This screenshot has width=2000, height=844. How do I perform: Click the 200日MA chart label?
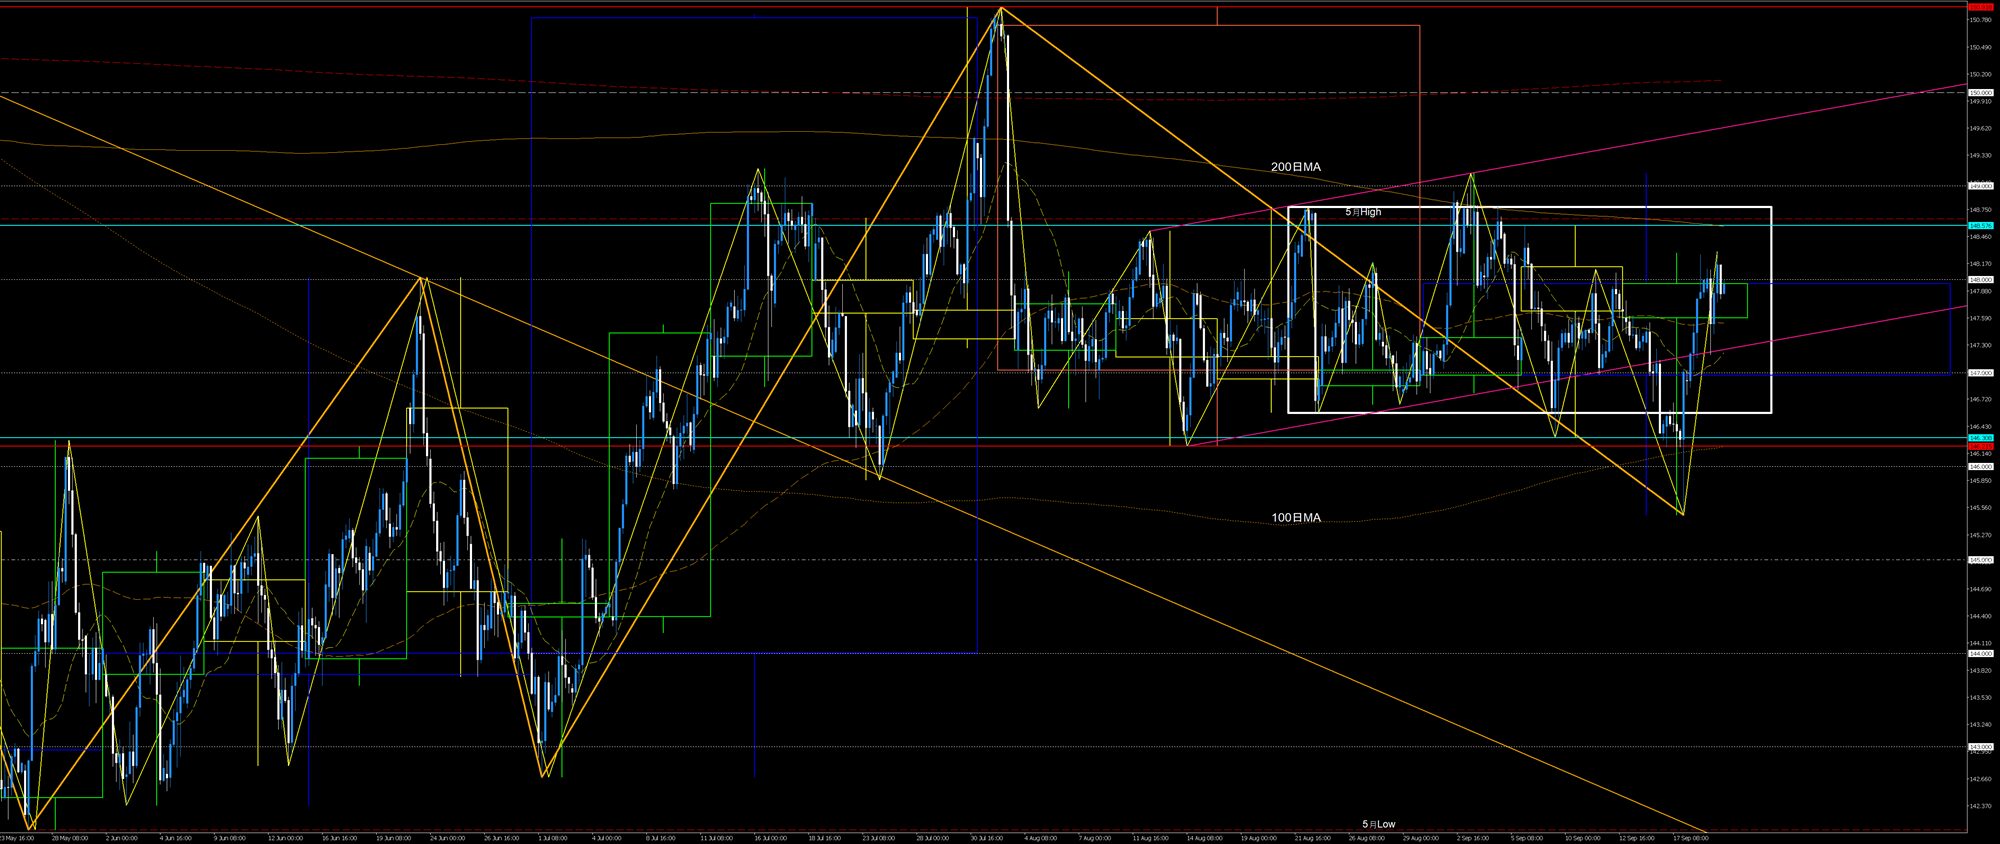coord(1296,167)
